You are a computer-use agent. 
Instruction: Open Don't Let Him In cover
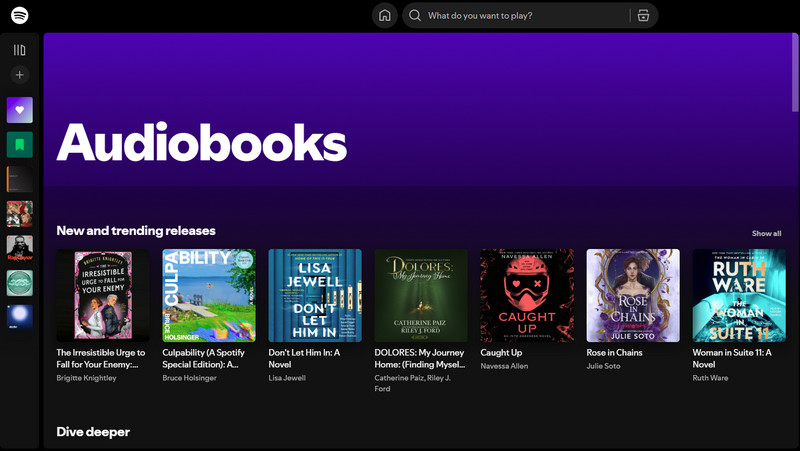coord(315,295)
